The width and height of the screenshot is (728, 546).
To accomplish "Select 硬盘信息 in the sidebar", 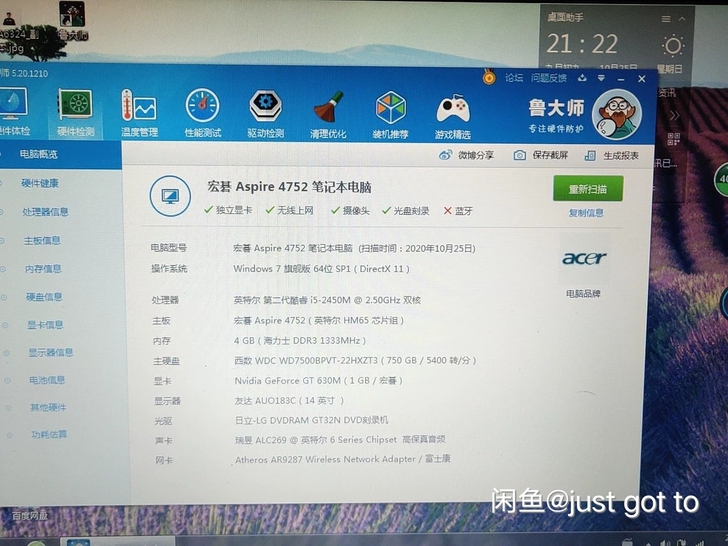I will coord(44,297).
